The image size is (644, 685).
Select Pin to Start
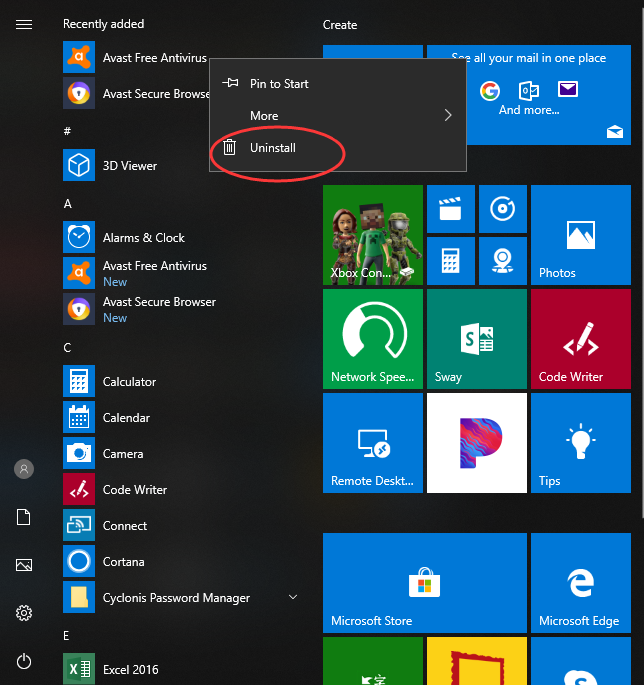tap(338, 83)
